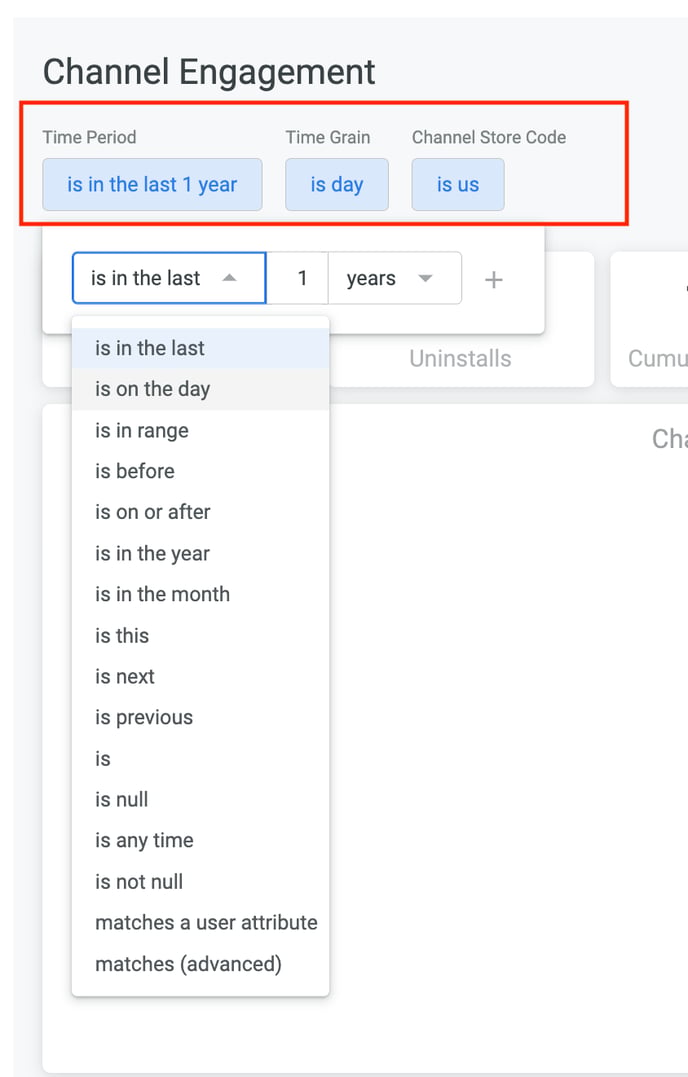The image size is (688, 1077).
Task: Click the number input showing 1
Action: [298, 279]
